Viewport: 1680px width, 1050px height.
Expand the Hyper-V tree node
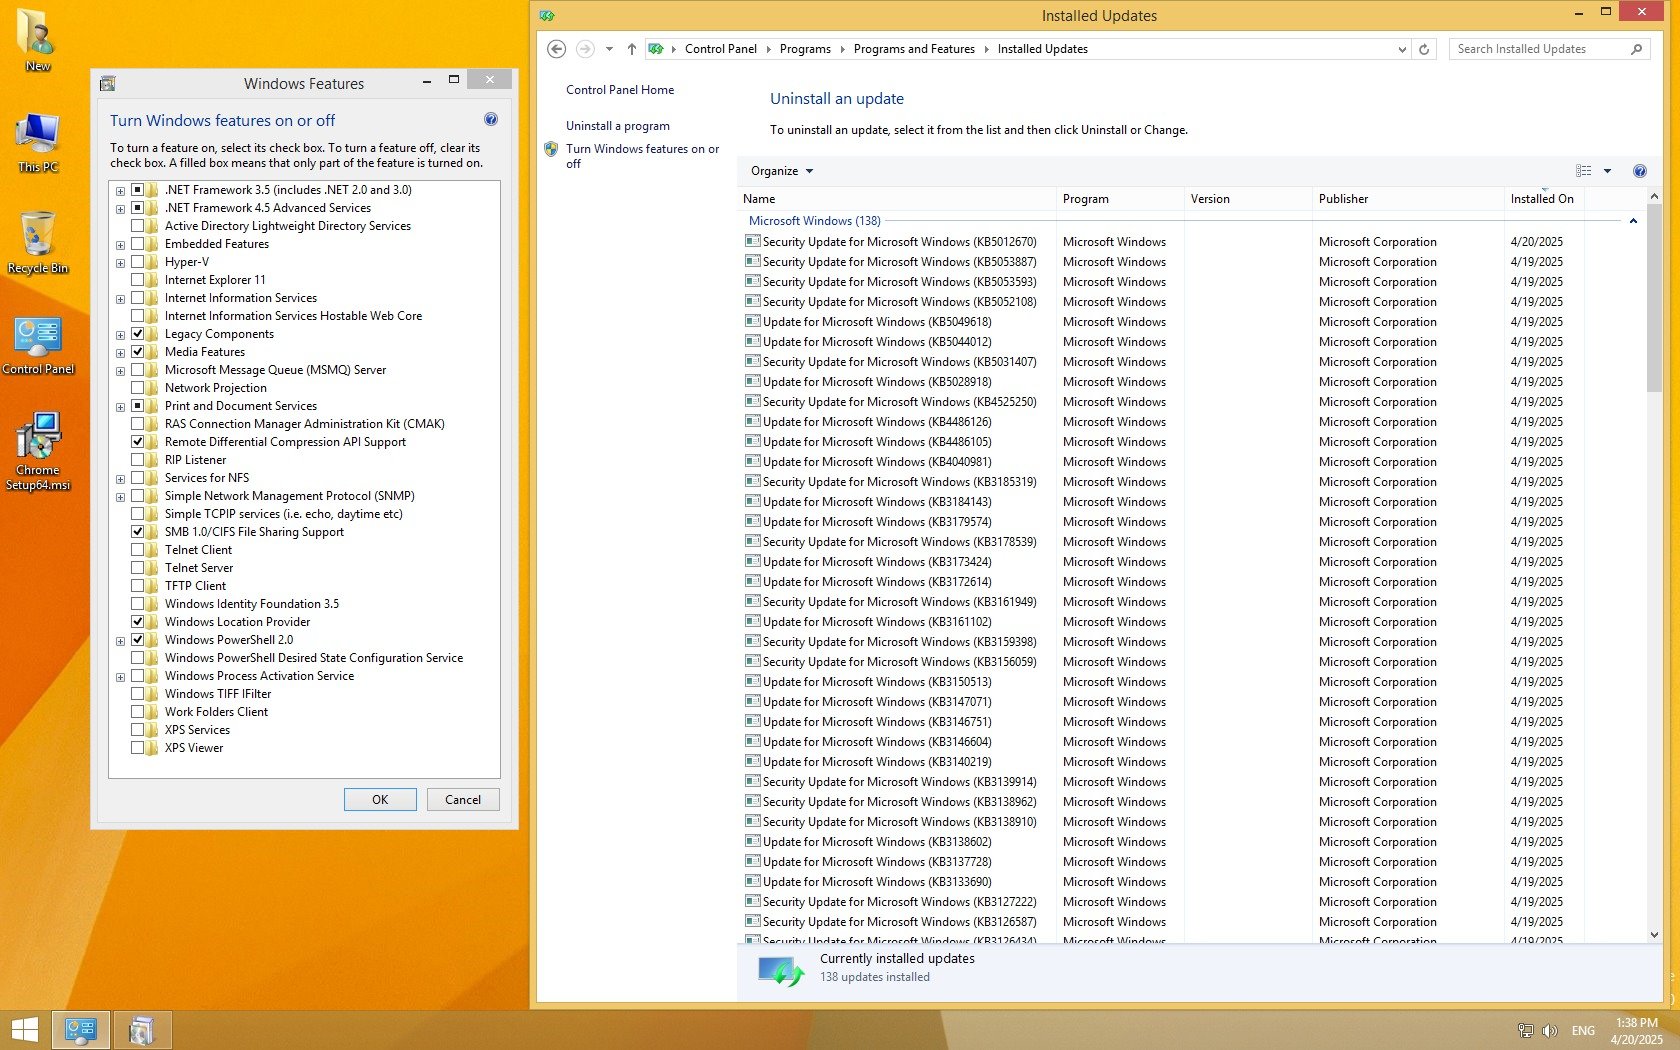click(x=120, y=263)
